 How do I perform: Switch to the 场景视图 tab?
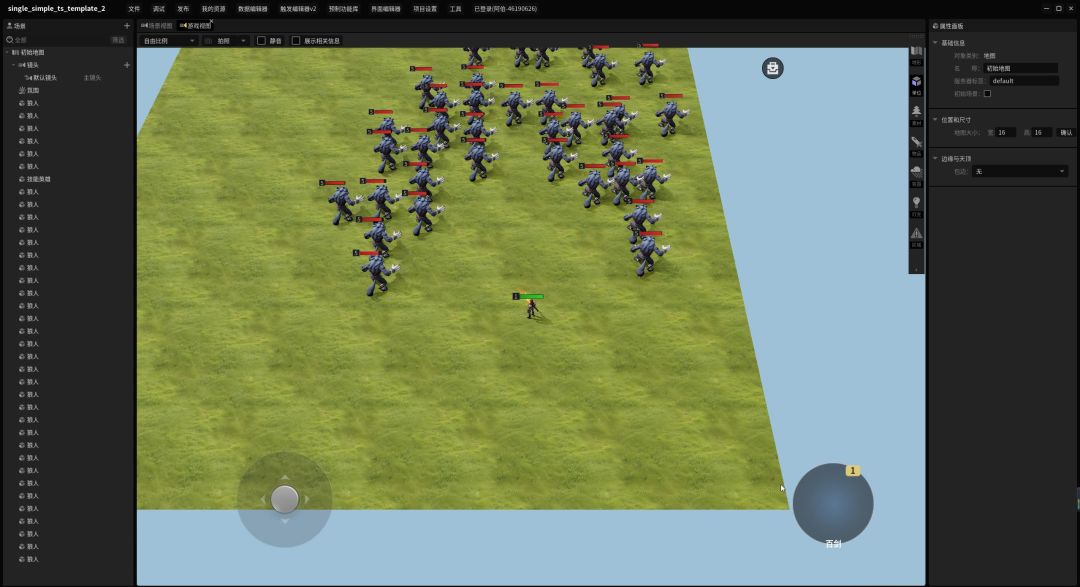(x=158, y=26)
